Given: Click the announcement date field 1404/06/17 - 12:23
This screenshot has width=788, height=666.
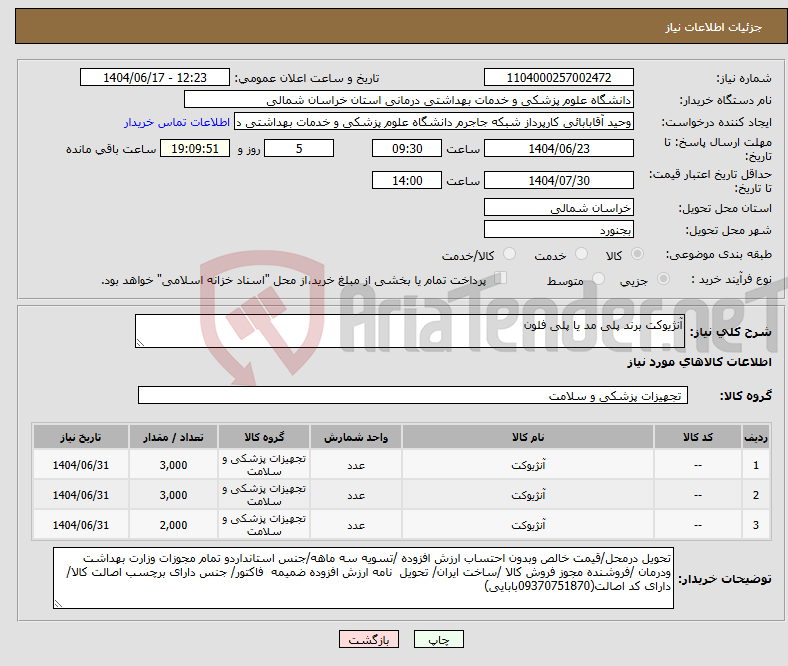Looking at the screenshot, I should point(155,77).
